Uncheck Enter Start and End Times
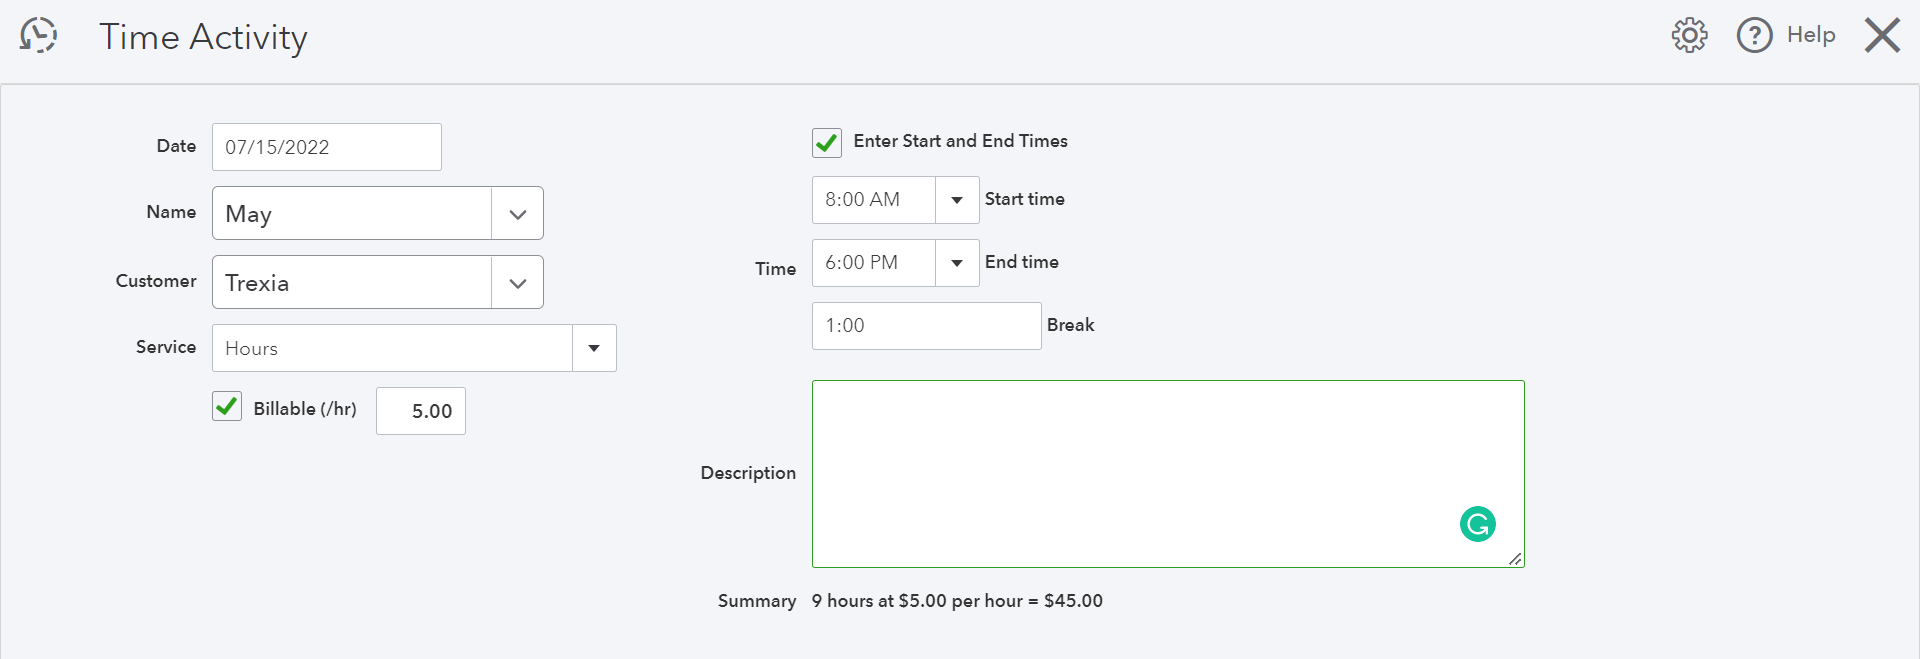The height and width of the screenshot is (659, 1920). (x=827, y=143)
